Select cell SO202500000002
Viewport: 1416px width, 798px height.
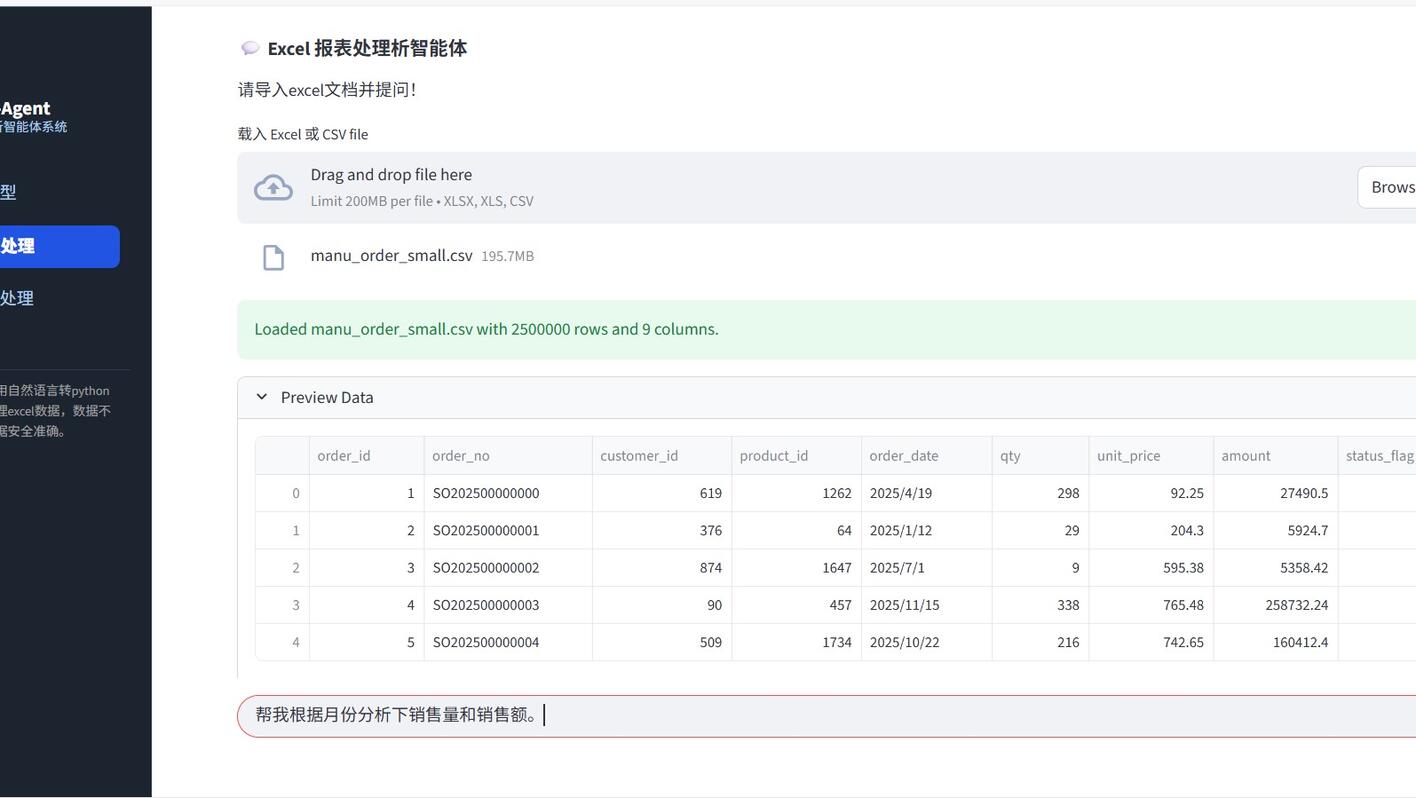point(508,568)
